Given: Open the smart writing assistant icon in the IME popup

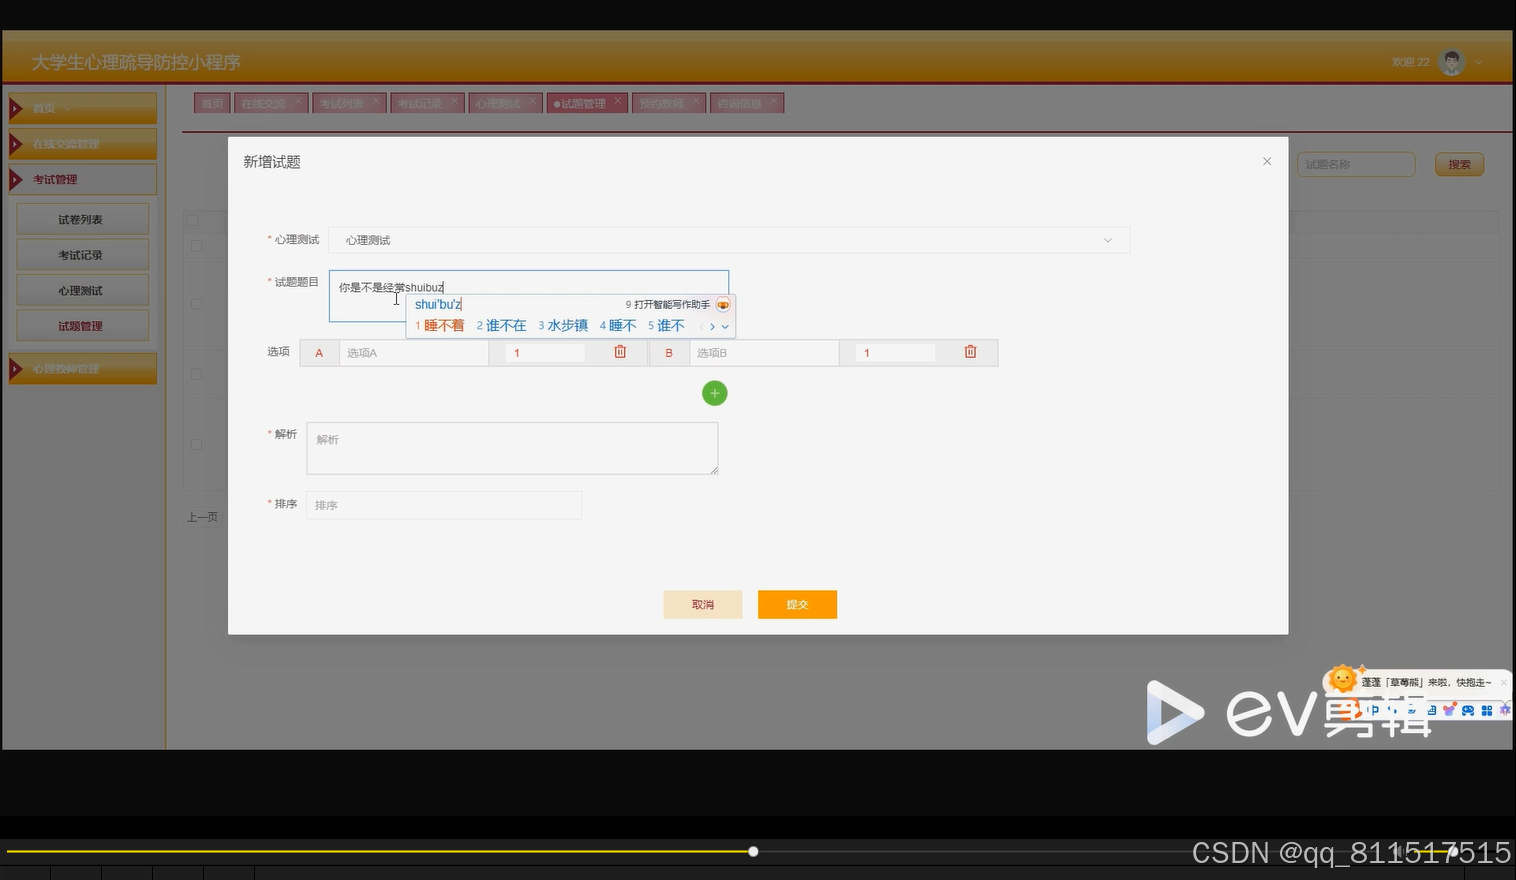Looking at the screenshot, I should point(723,304).
